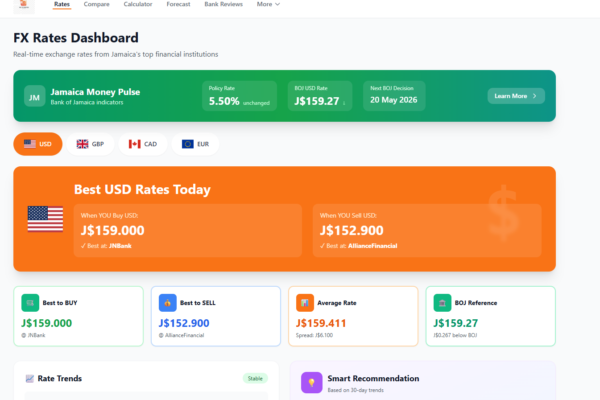Viewport: 600px width, 400px height.
Task: Open the Calculator tab
Action: [138, 4]
